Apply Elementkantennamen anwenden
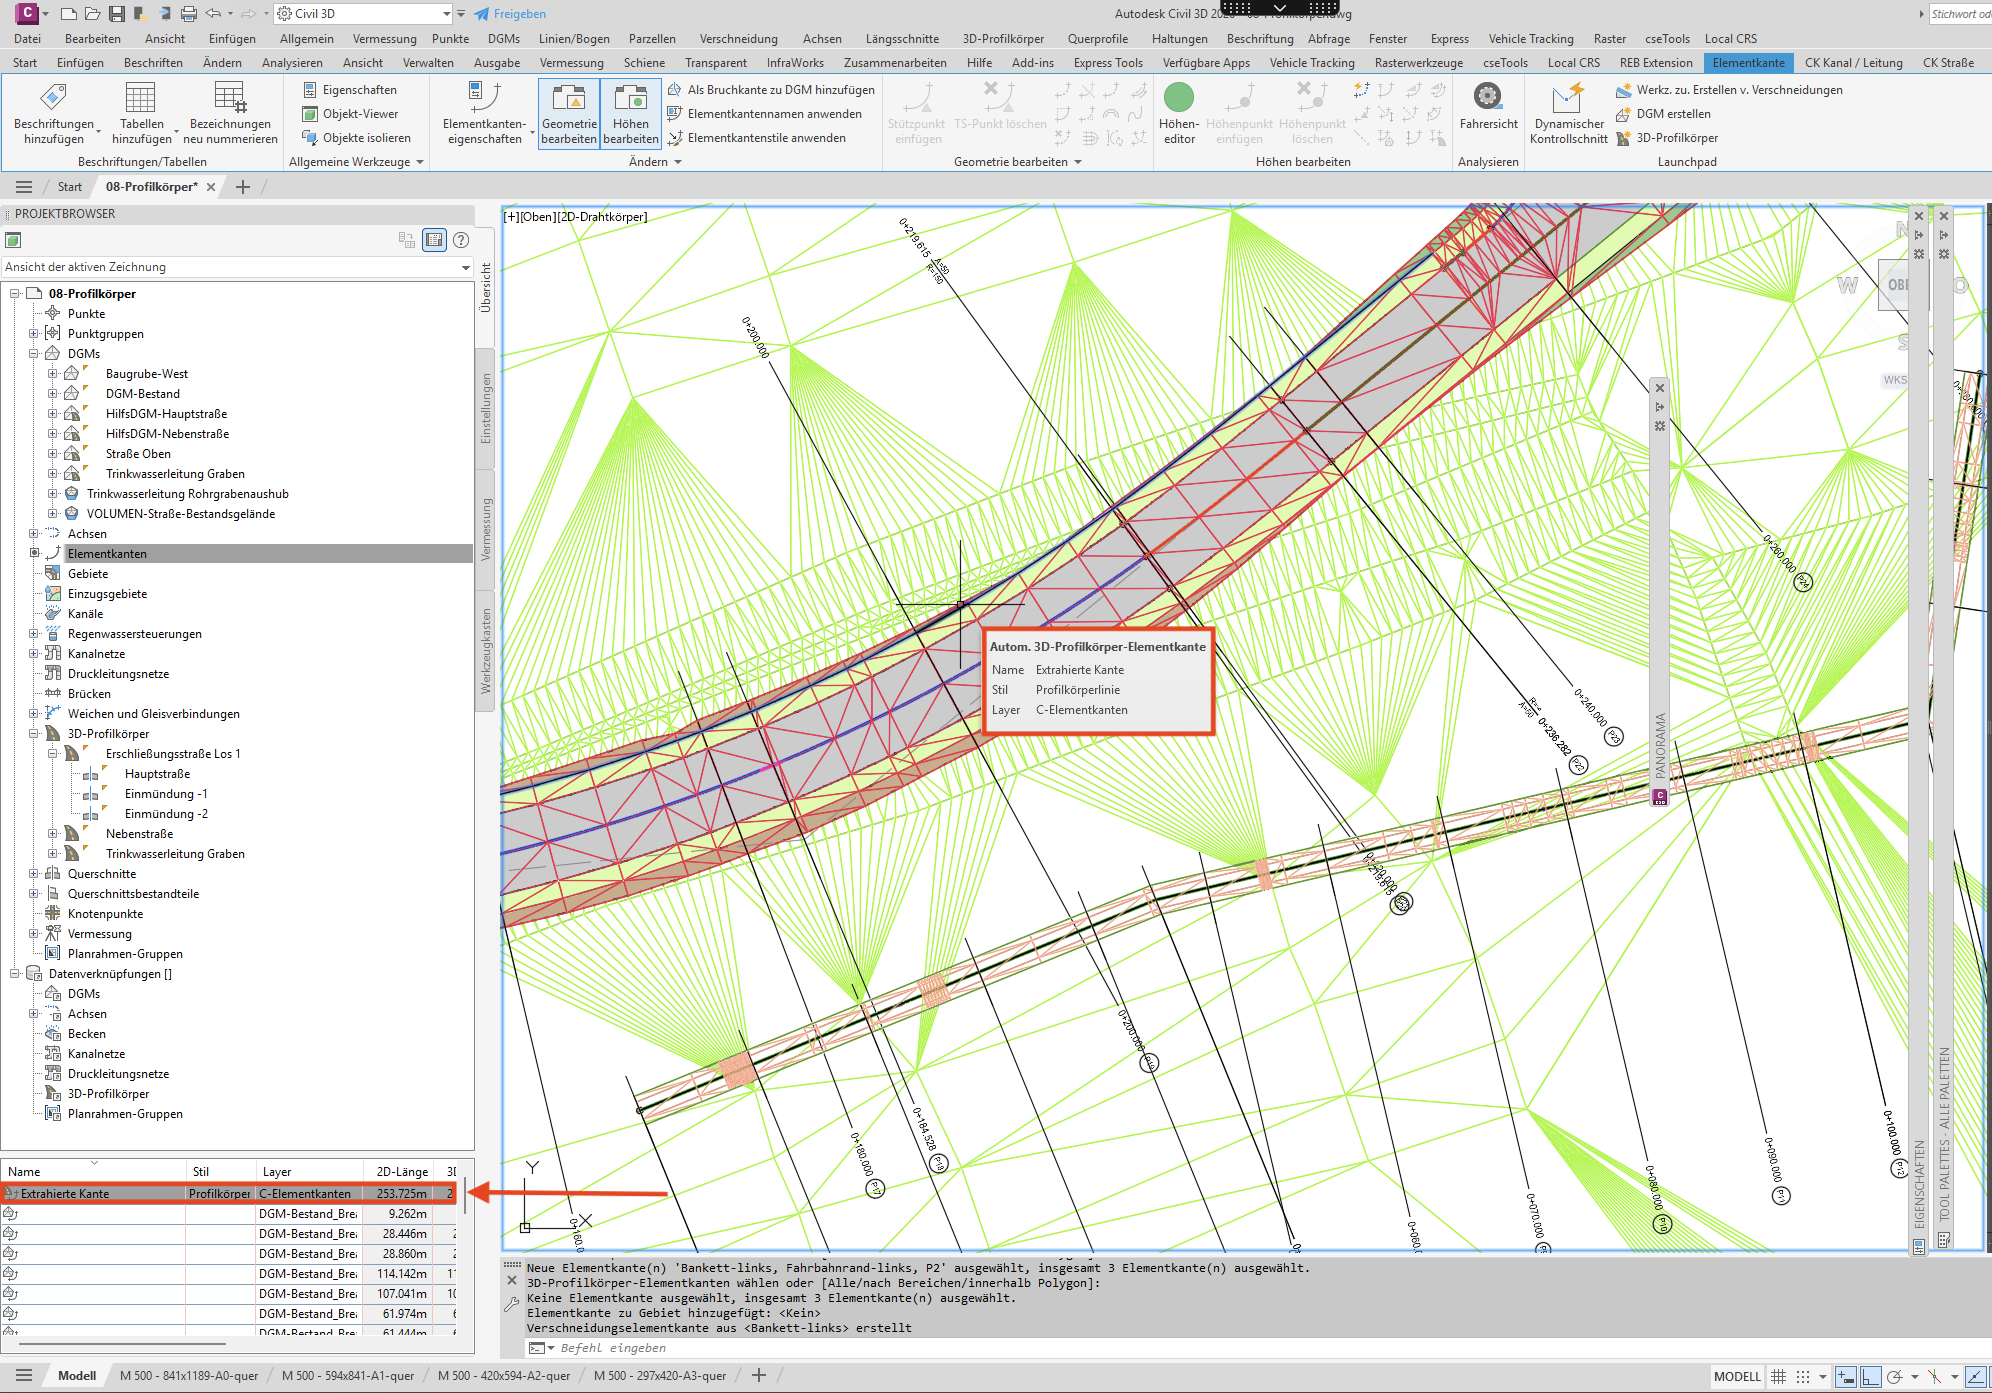This screenshot has width=1992, height=1393. pyautogui.click(x=764, y=114)
